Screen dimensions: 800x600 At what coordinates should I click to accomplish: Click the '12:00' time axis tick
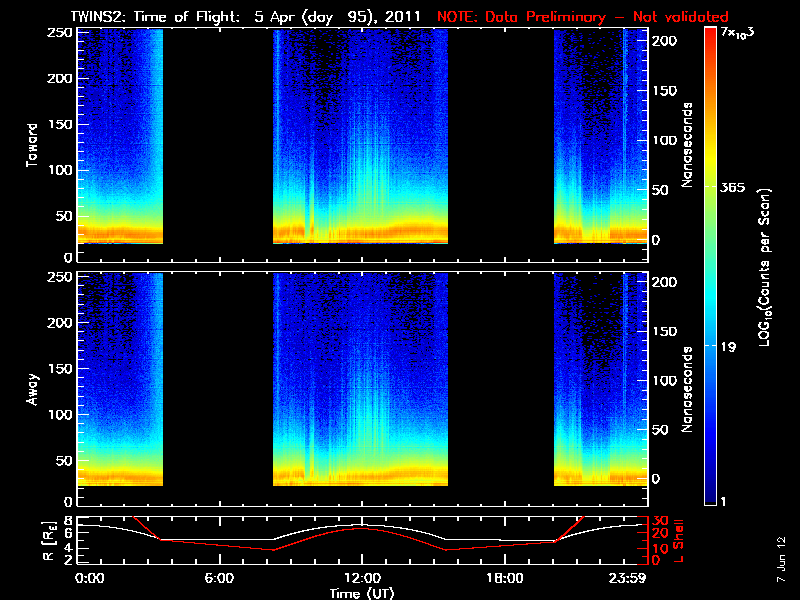pyautogui.click(x=361, y=579)
